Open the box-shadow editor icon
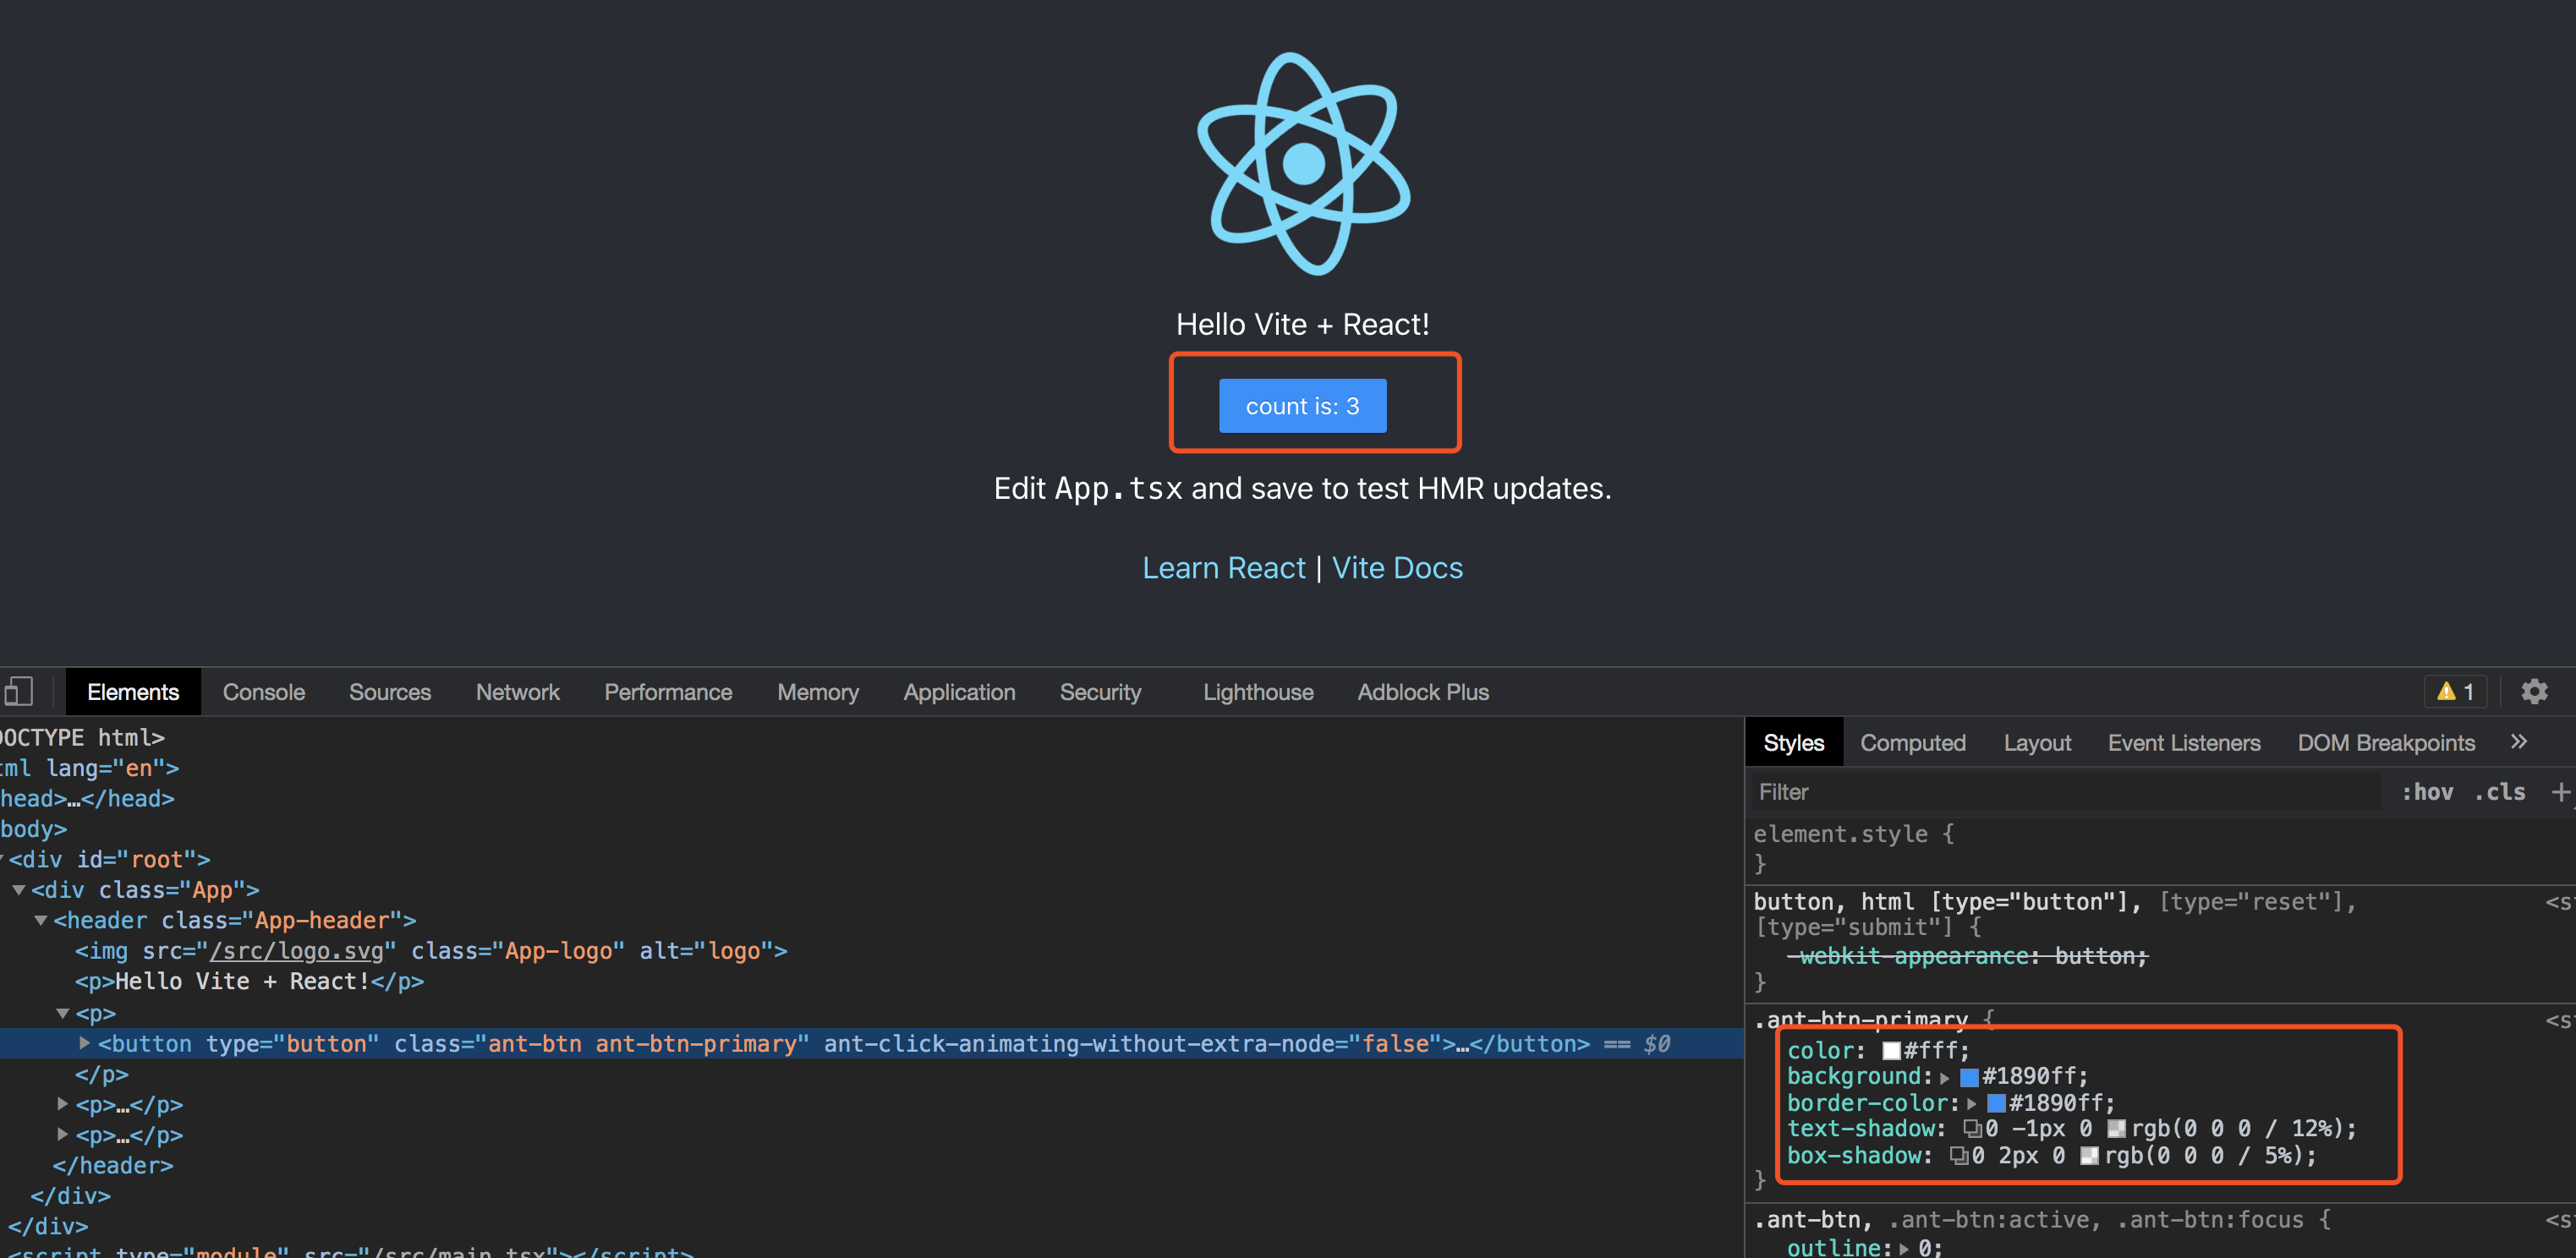The image size is (2576, 1258). (1957, 1155)
